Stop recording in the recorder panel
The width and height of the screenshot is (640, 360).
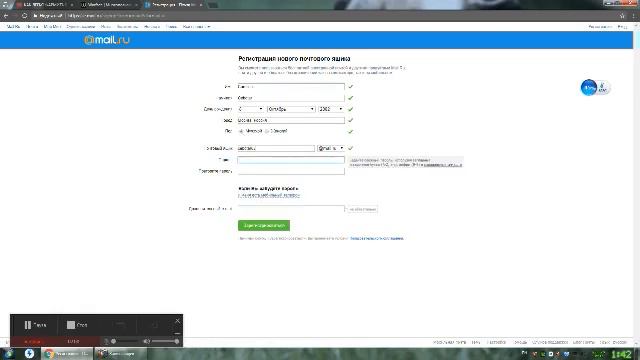coord(77,325)
